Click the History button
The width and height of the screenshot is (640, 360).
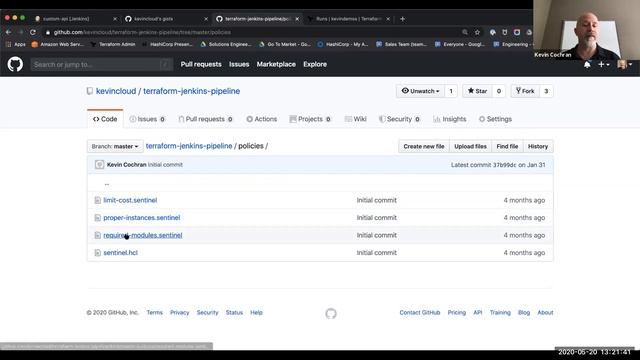[x=538, y=146]
